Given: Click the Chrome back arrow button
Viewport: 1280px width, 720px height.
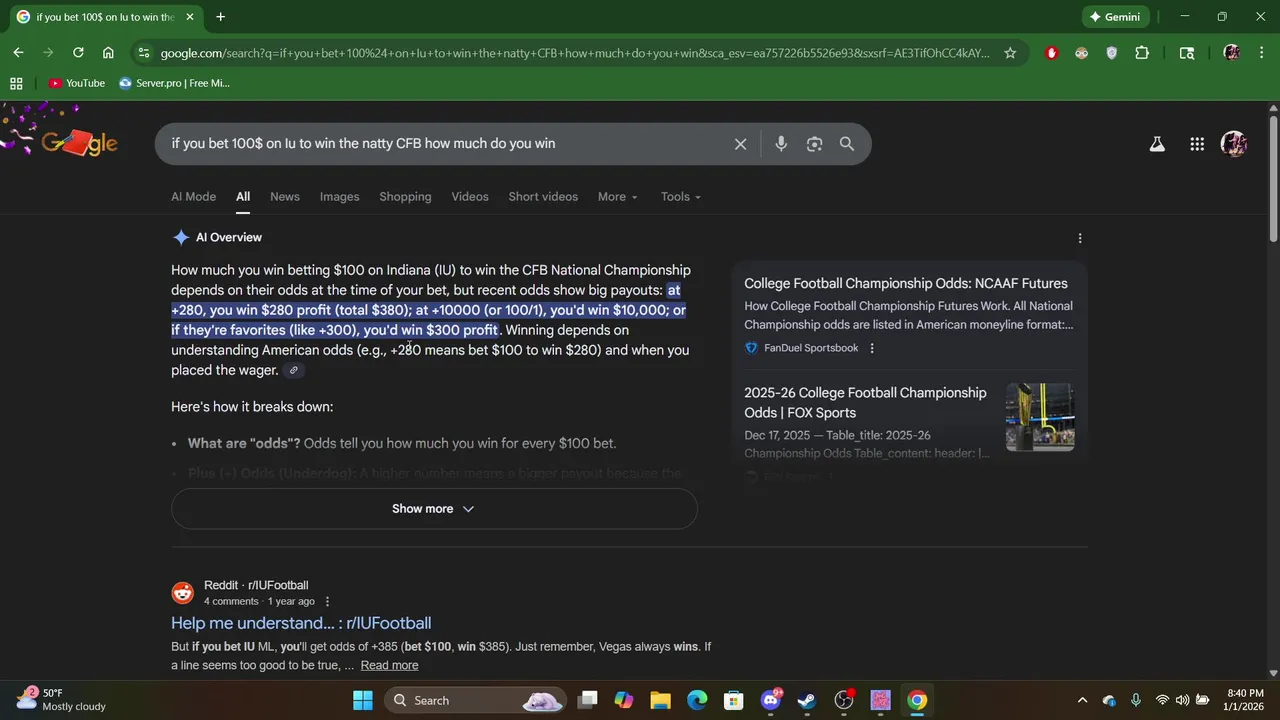Looking at the screenshot, I should click(18, 53).
